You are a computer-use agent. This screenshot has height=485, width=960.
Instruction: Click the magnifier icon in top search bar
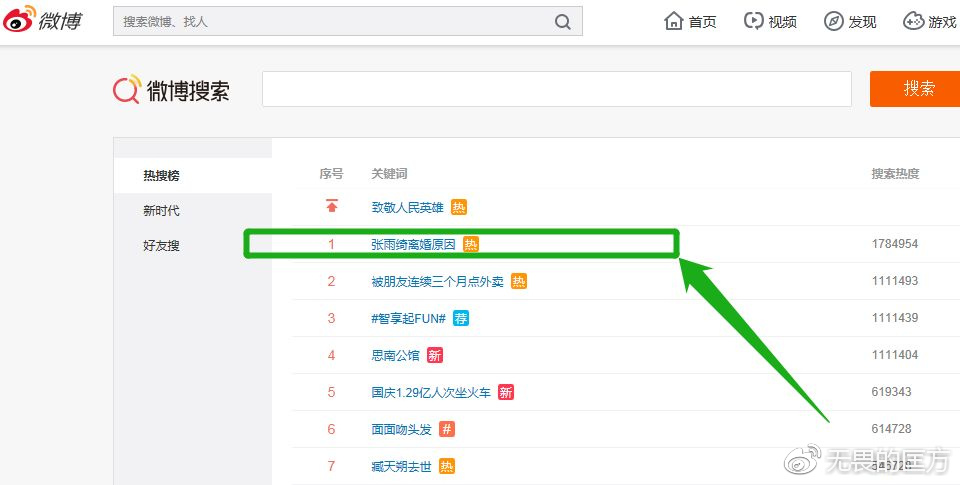point(563,22)
